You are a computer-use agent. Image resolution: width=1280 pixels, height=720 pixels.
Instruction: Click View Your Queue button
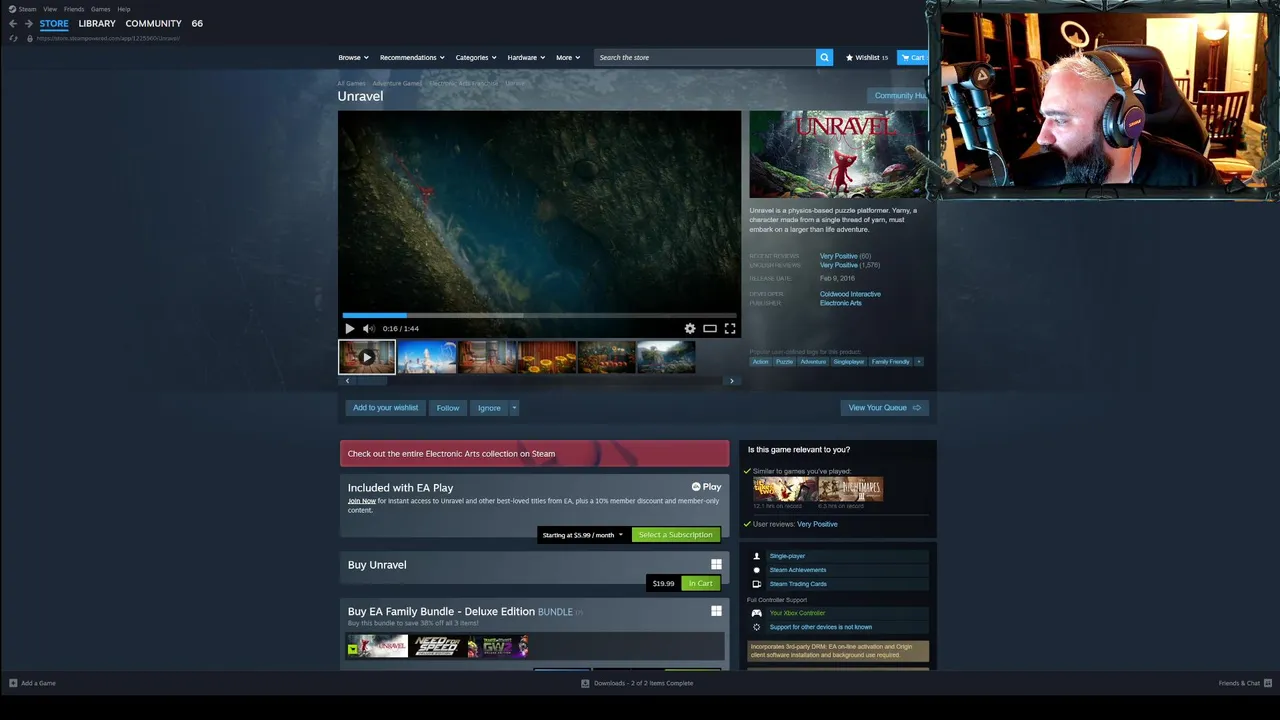tap(885, 408)
